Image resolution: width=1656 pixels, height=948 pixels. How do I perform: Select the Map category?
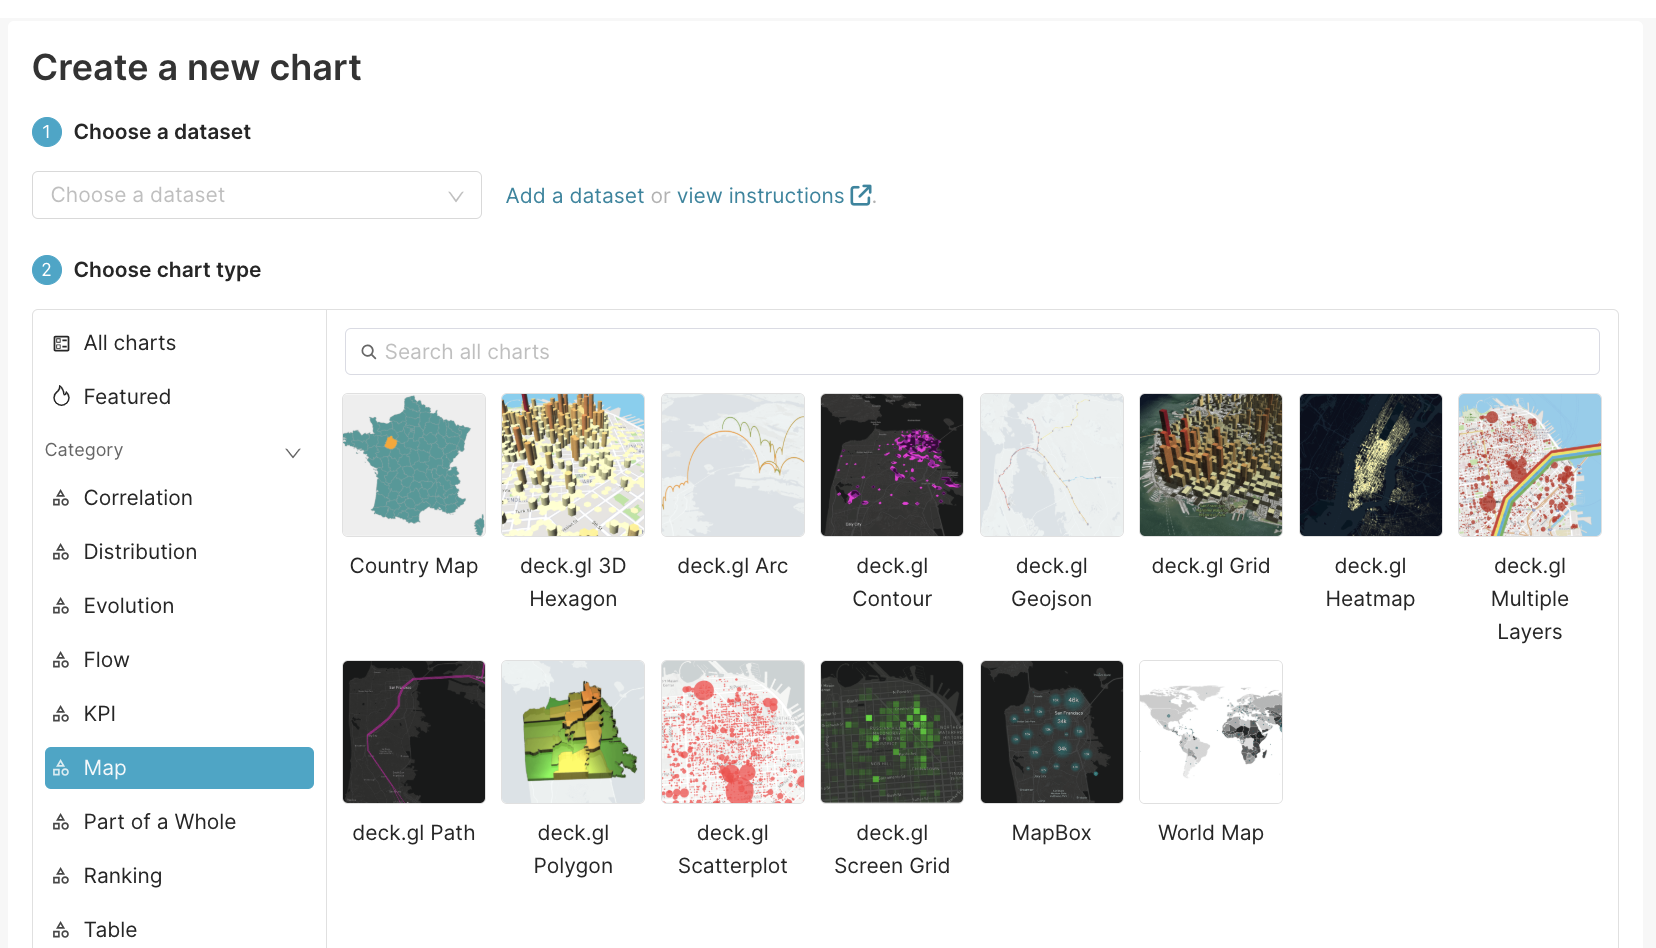179,768
